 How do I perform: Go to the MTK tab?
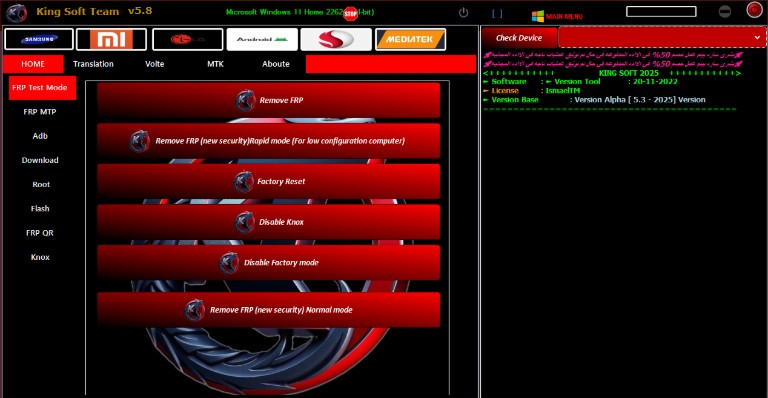coord(215,64)
